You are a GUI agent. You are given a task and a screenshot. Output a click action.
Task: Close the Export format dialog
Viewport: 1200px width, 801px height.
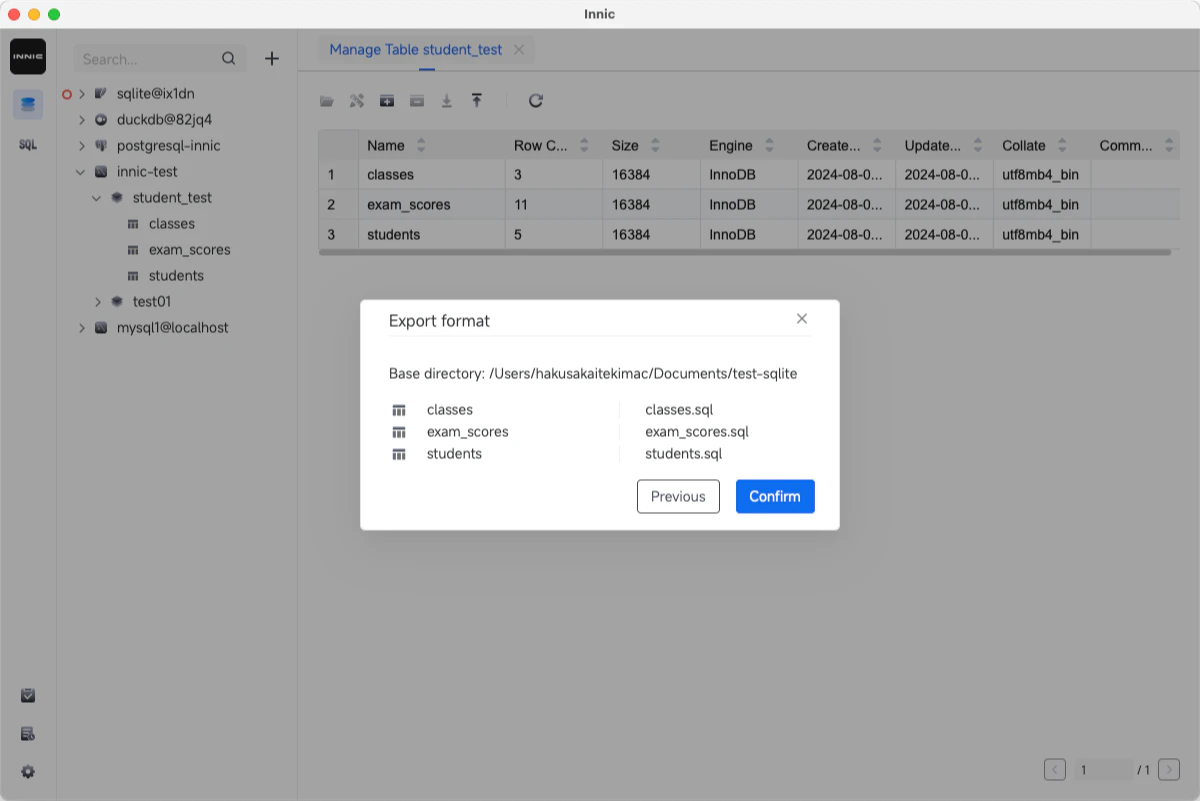(x=801, y=318)
